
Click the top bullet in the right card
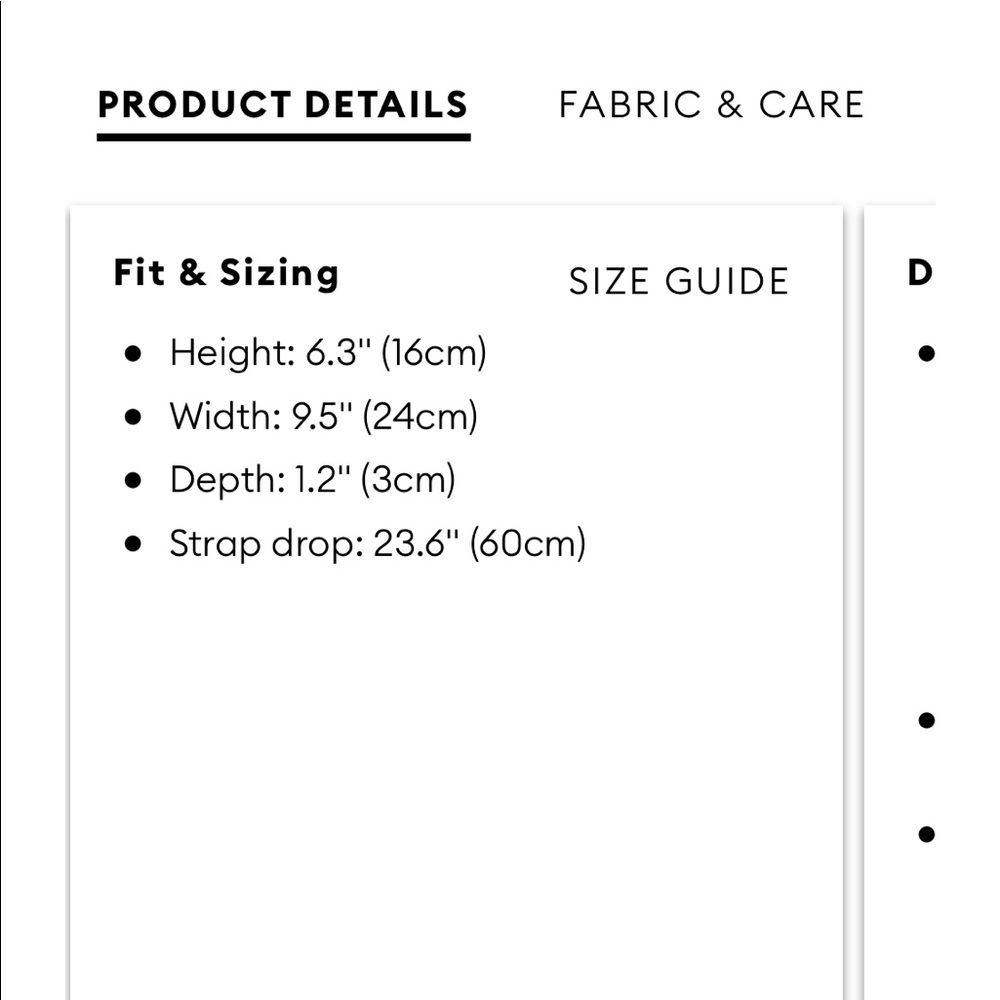[x=926, y=353]
